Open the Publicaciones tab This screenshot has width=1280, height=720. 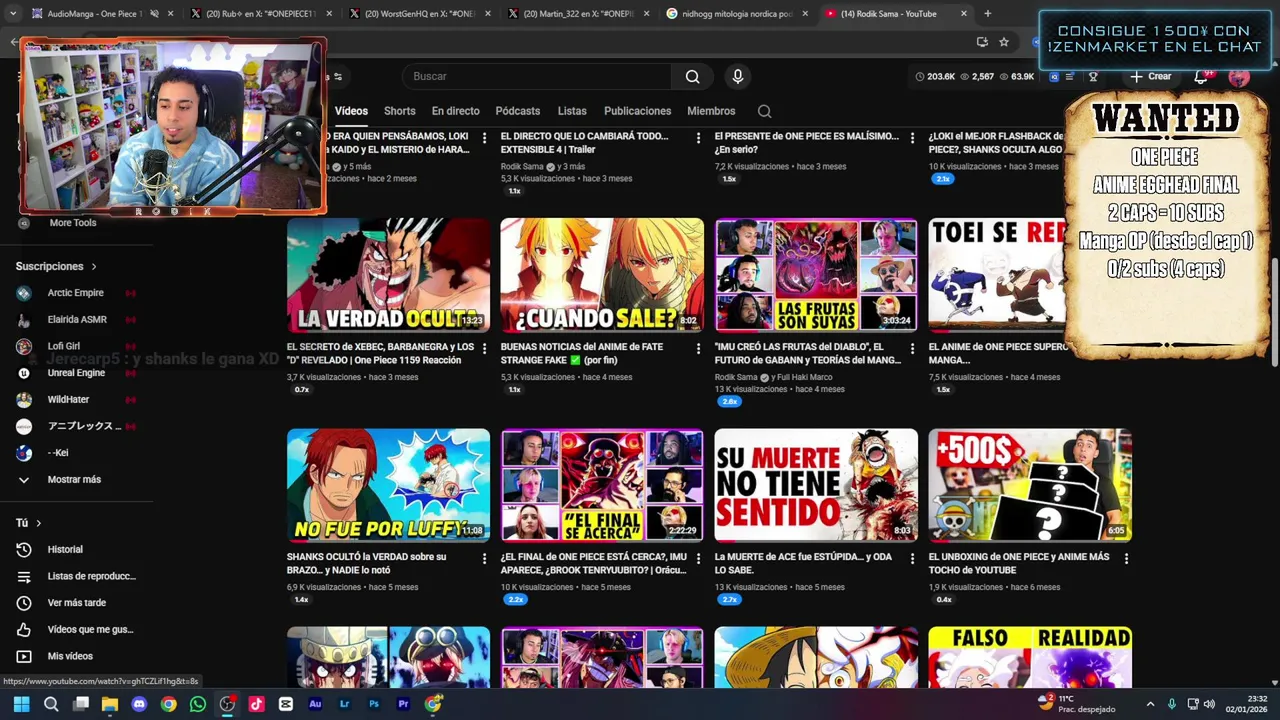[x=637, y=111]
